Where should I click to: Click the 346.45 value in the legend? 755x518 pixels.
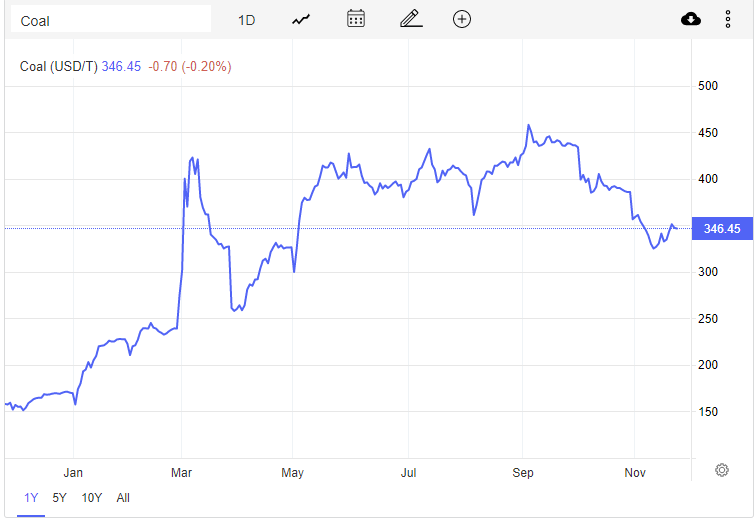[121, 66]
